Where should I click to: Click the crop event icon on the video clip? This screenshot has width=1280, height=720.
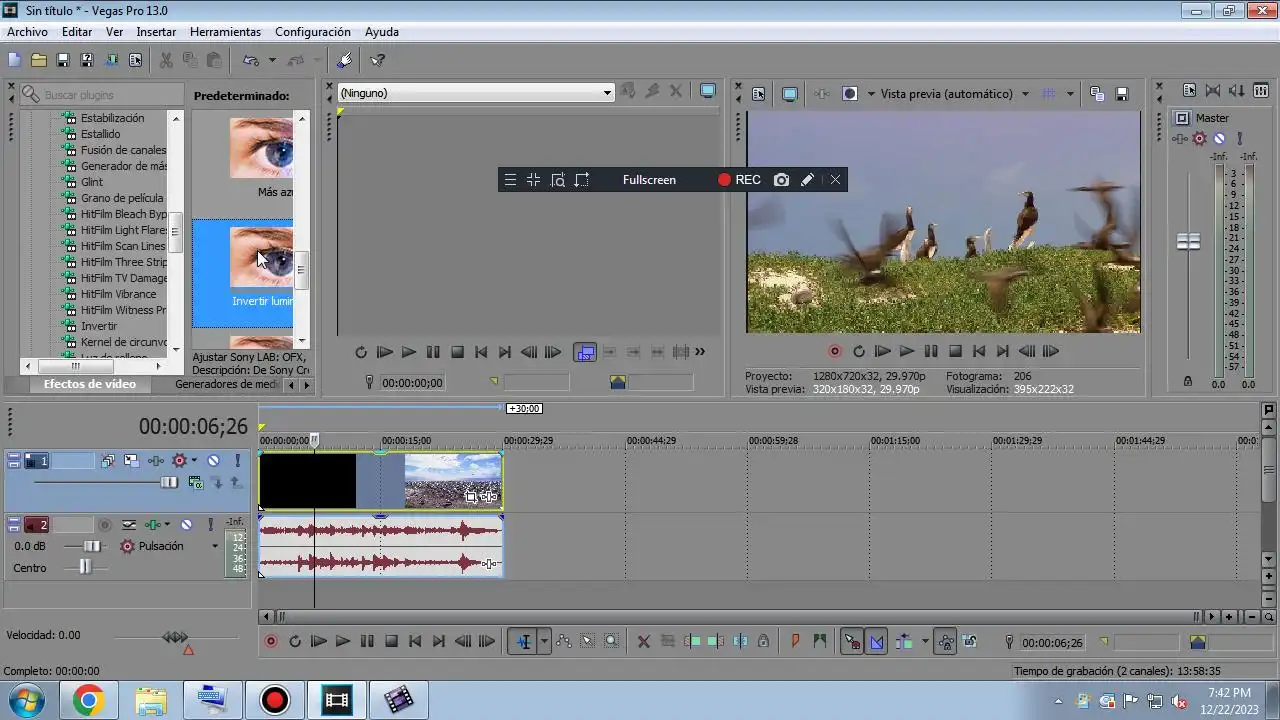click(x=471, y=497)
